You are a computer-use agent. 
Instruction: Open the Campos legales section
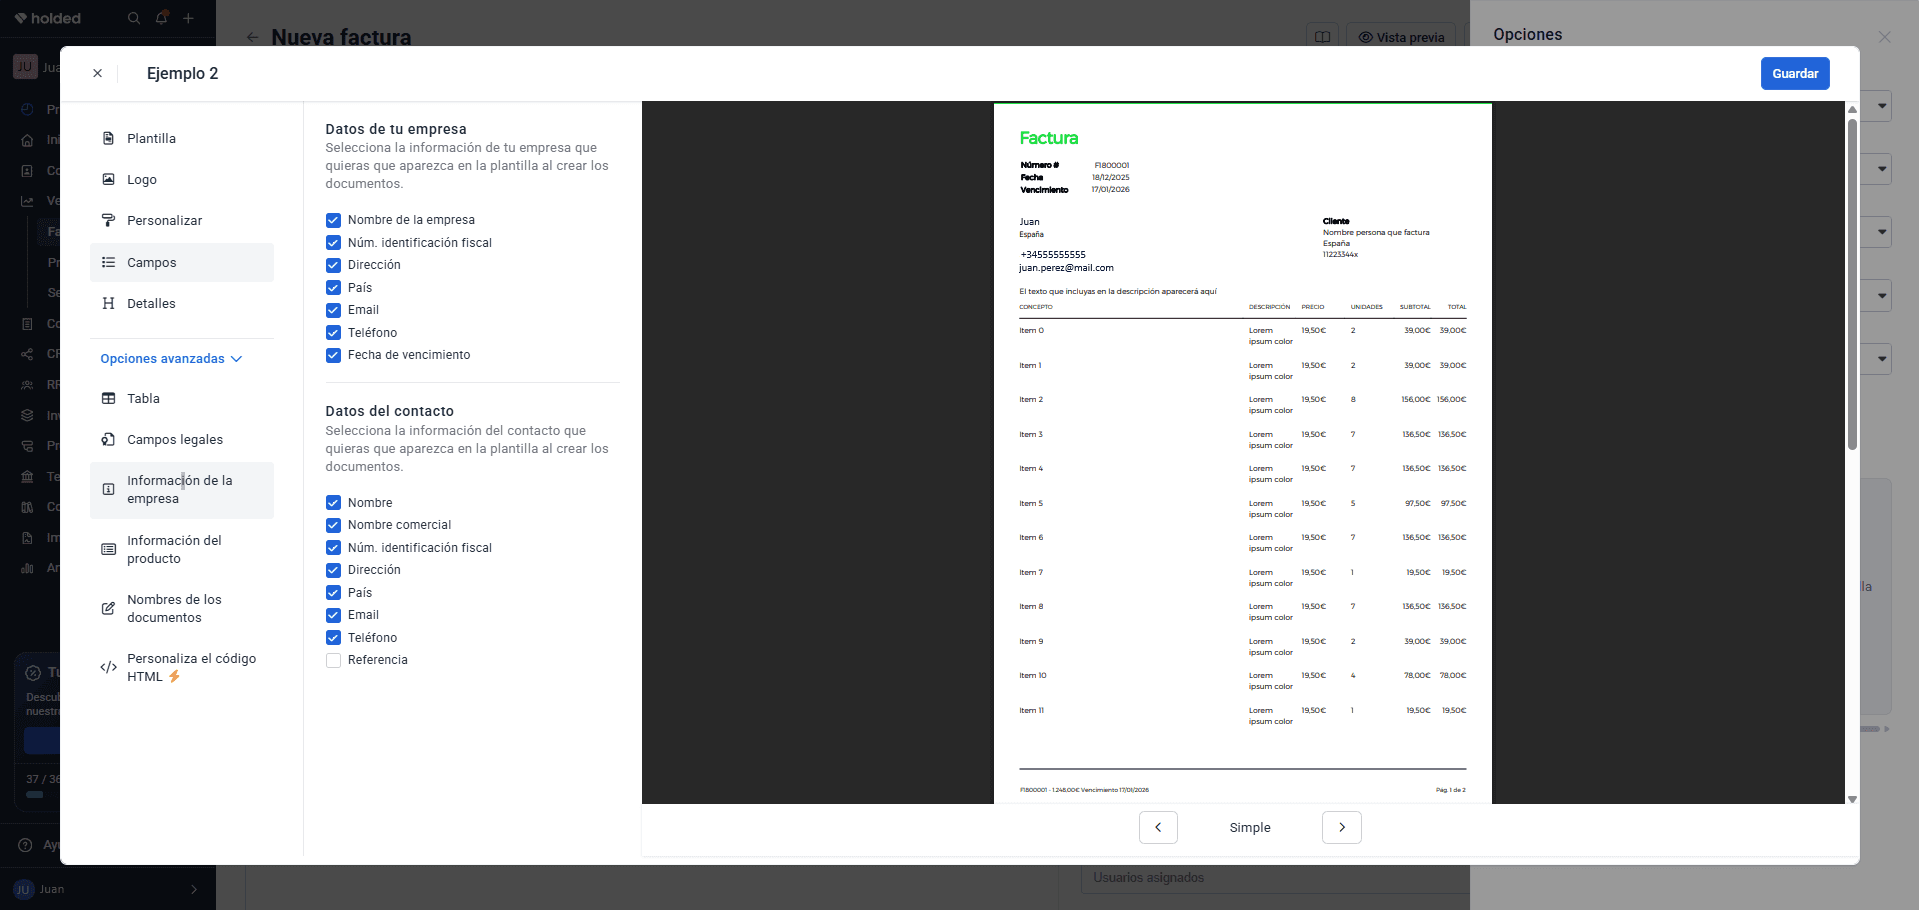182,439
